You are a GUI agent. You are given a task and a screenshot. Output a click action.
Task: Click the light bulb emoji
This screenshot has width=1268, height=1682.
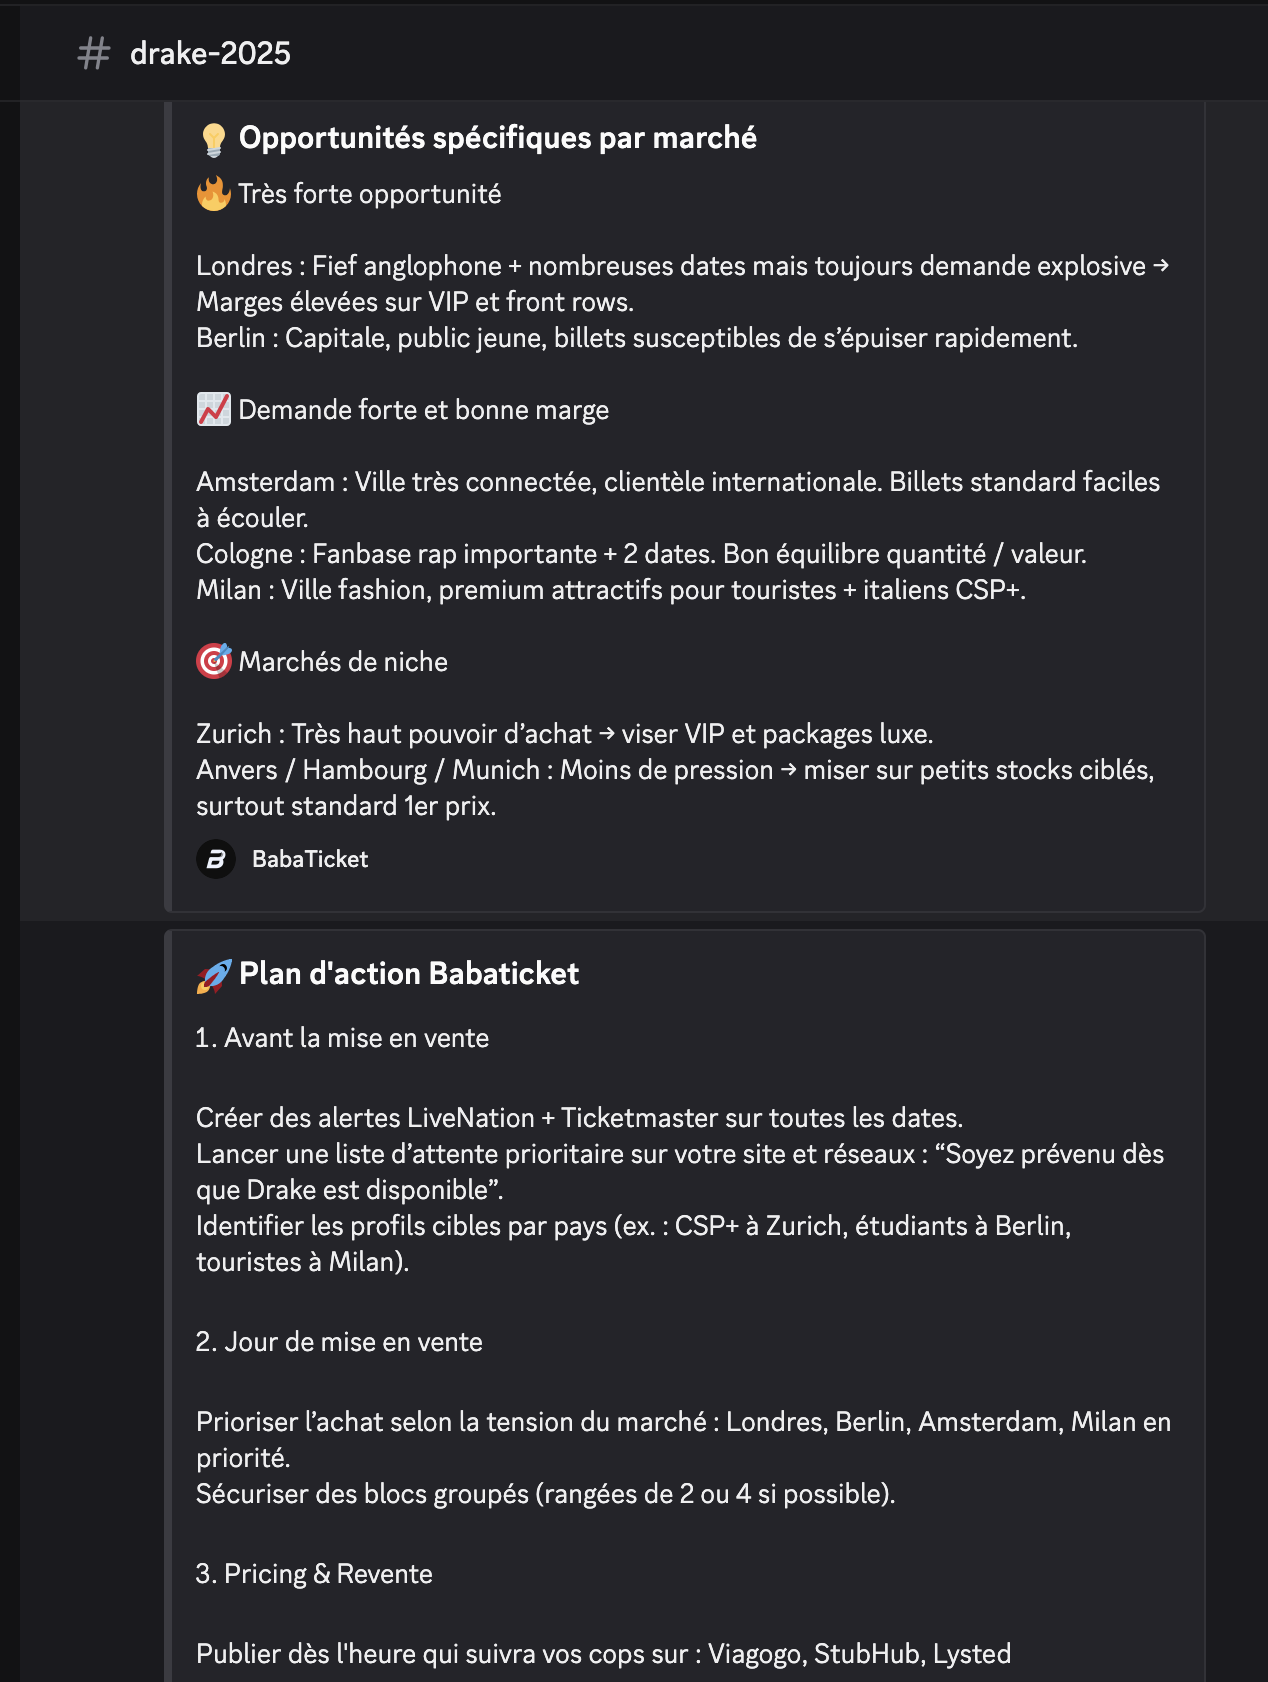(213, 139)
